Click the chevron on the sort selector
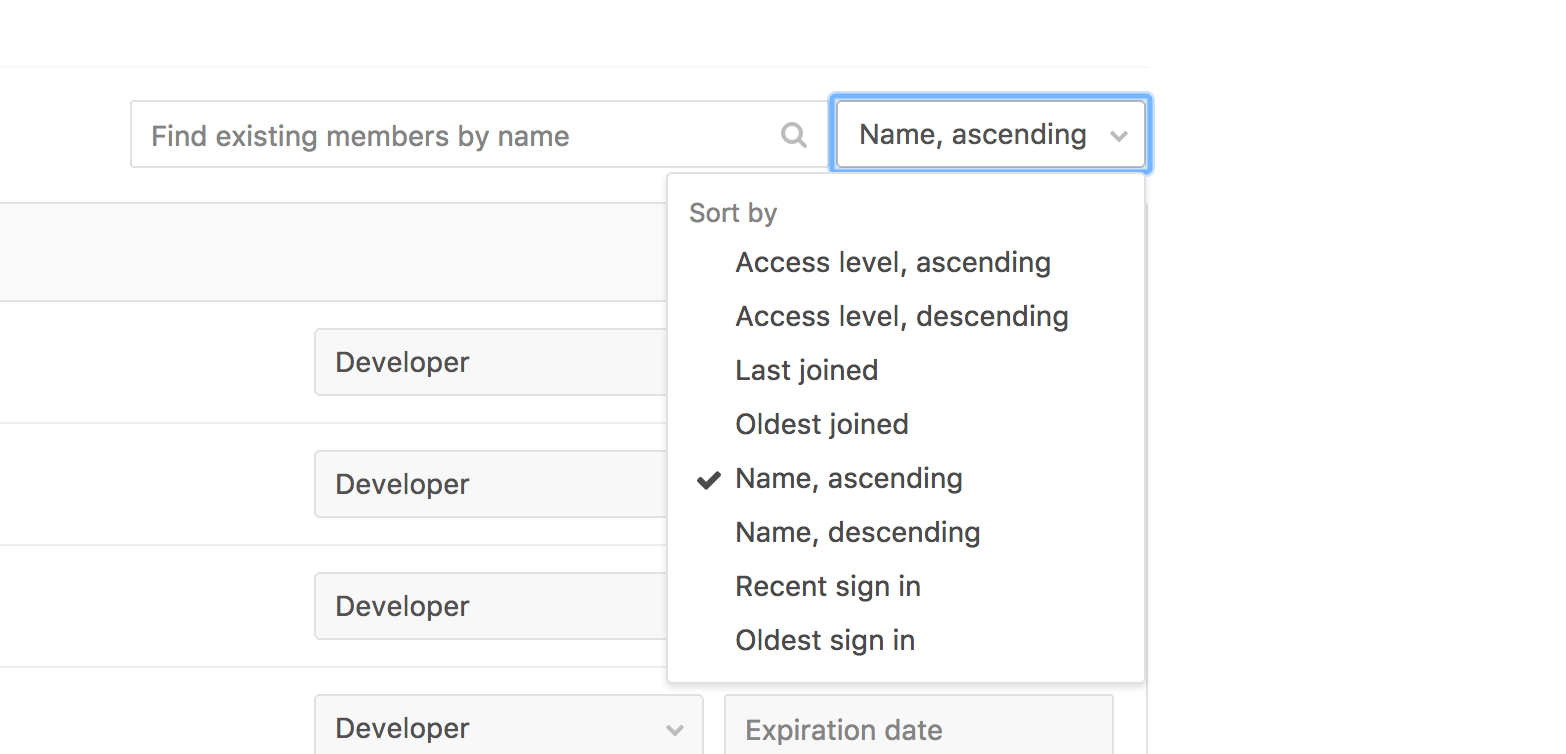 click(x=1119, y=135)
